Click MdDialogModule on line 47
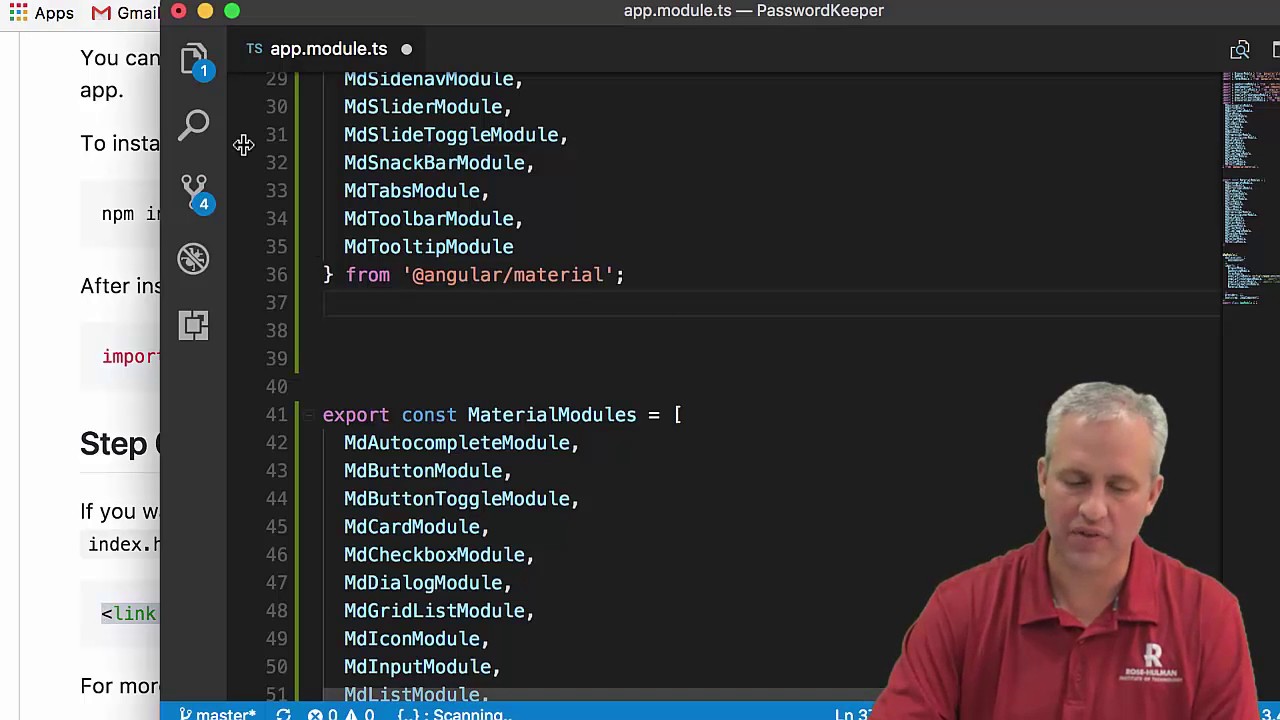This screenshot has width=1280, height=720. click(423, 583)
